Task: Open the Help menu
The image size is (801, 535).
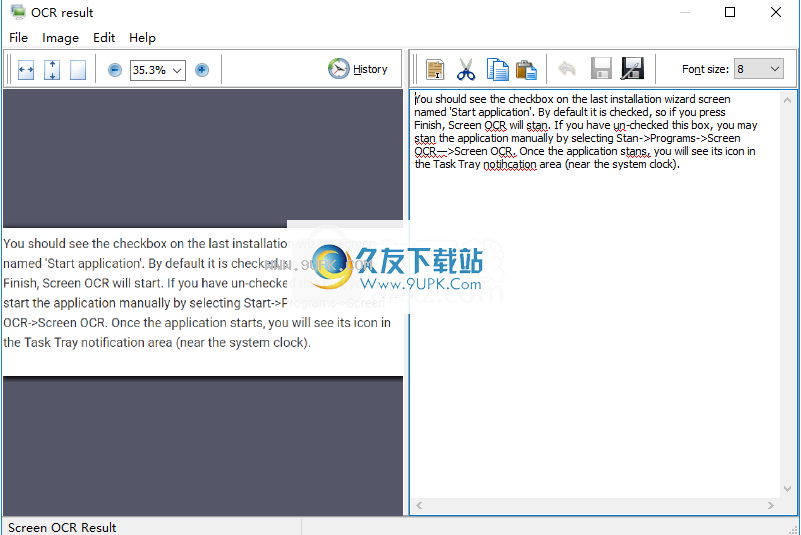Action: [x=142, y=38]
